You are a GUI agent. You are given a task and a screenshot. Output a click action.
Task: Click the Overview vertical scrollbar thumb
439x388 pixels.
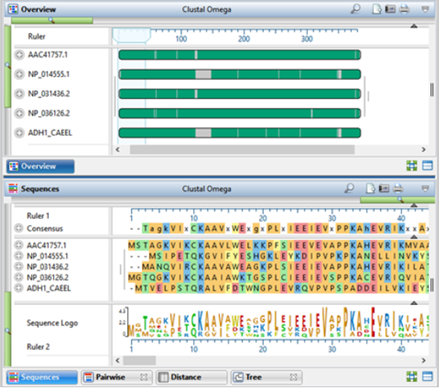[x=432, y=90]
